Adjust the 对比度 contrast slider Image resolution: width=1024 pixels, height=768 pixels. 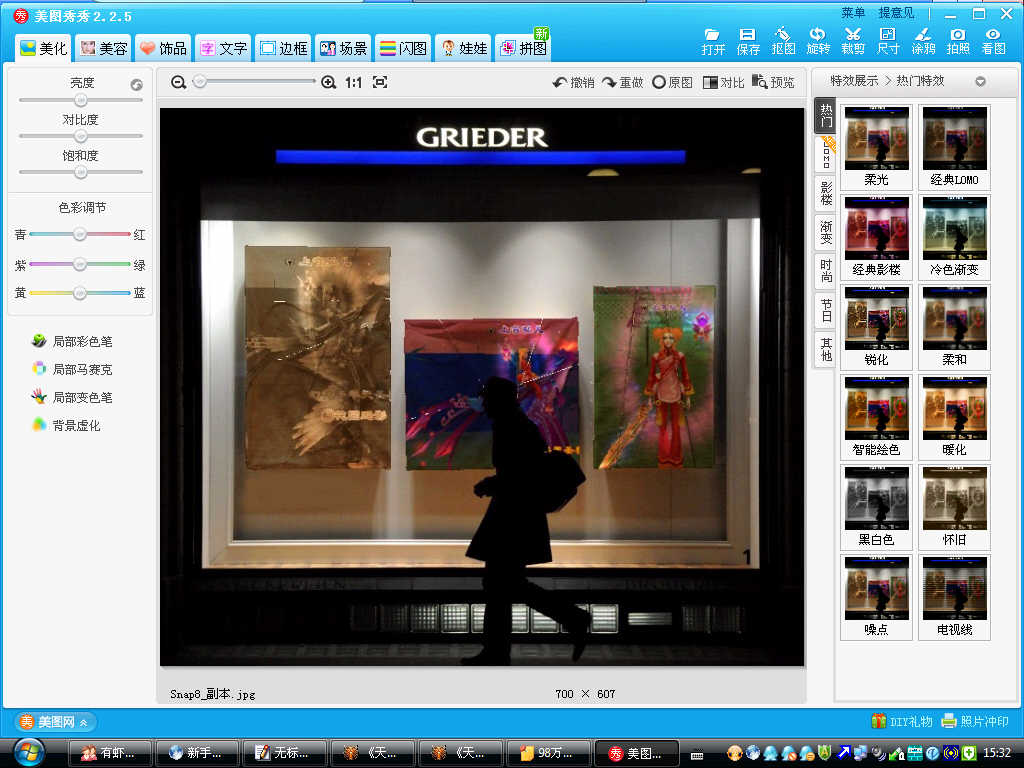80,136
